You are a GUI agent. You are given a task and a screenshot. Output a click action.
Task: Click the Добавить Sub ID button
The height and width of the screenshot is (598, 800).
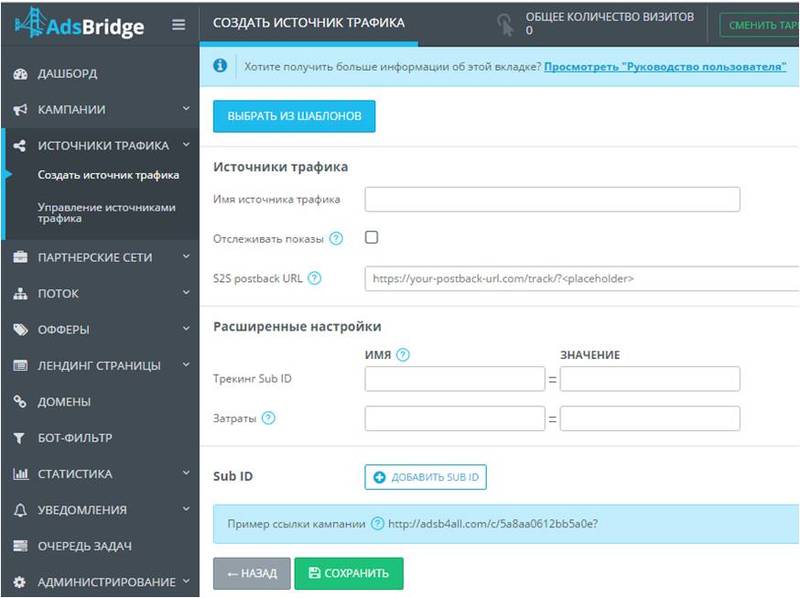coord(425,478)
